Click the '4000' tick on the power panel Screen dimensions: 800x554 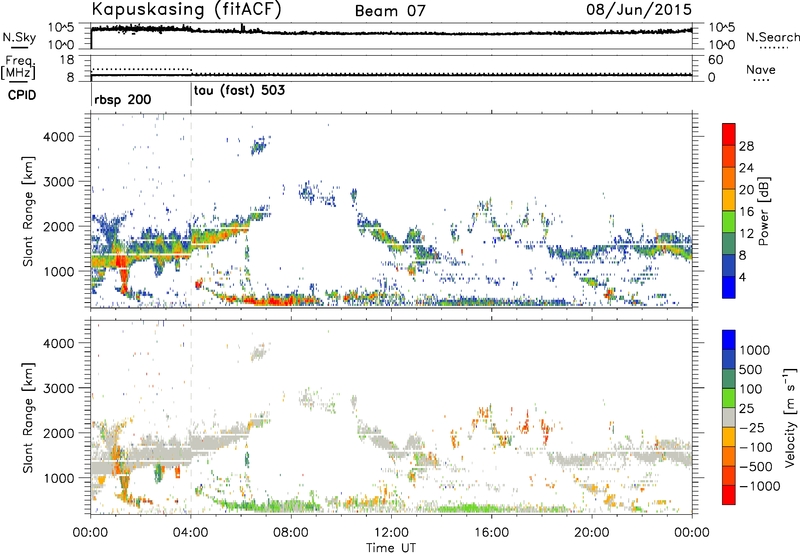pos(58,137)
